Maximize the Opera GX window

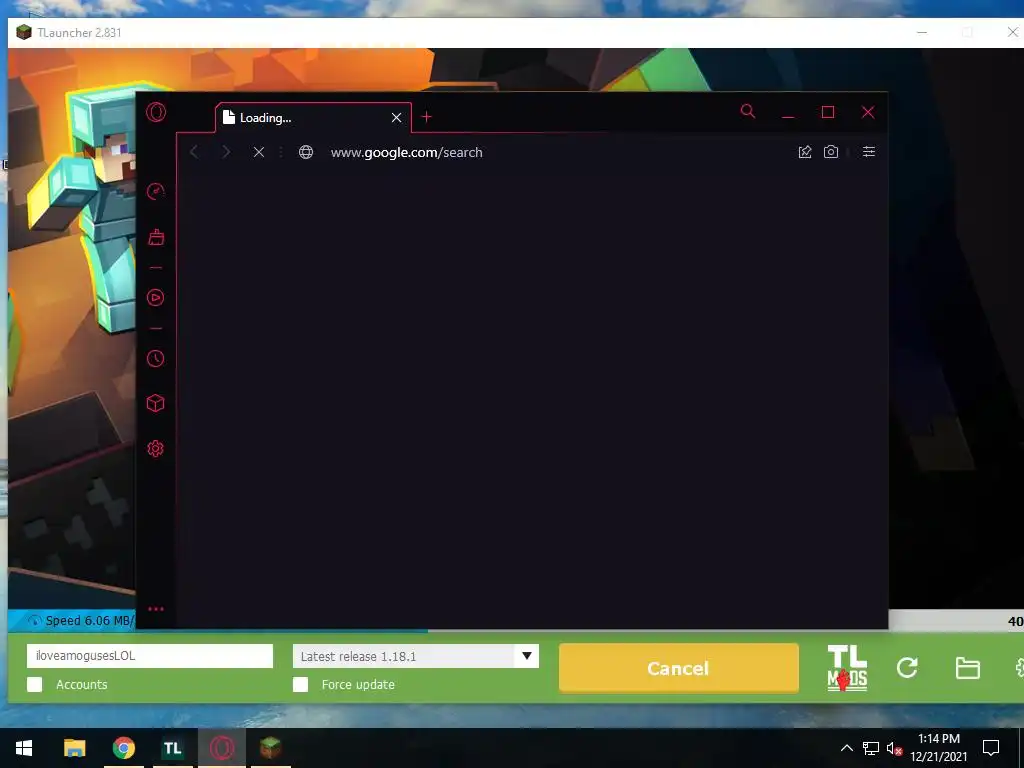pos(828,112)
